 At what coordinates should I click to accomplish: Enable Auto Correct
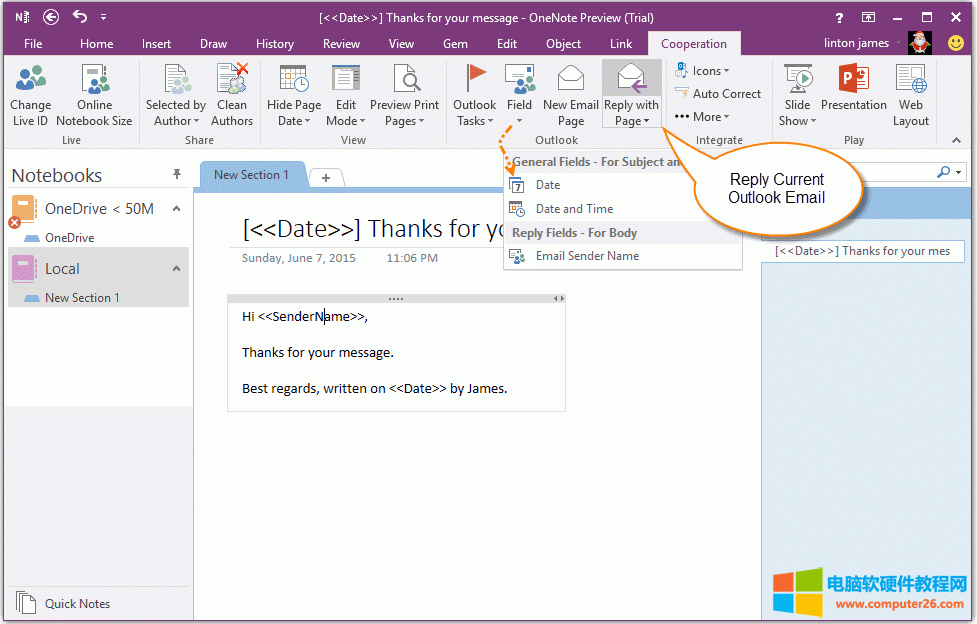718,93
